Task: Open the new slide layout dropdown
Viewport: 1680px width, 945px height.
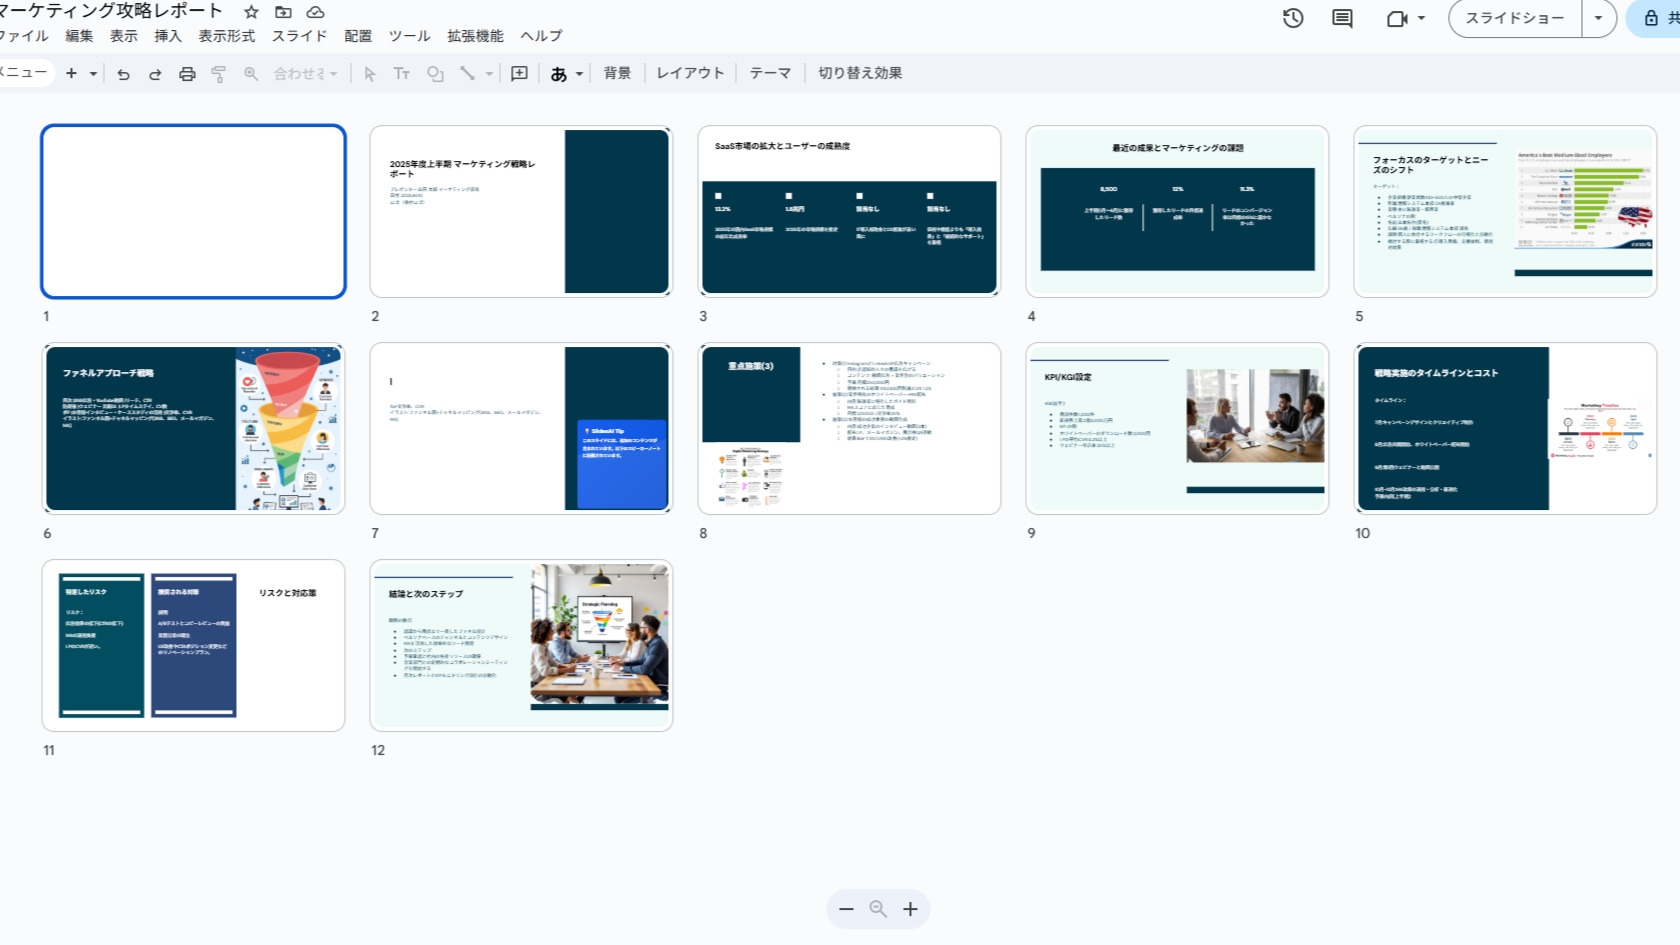Action: [92, 72]
